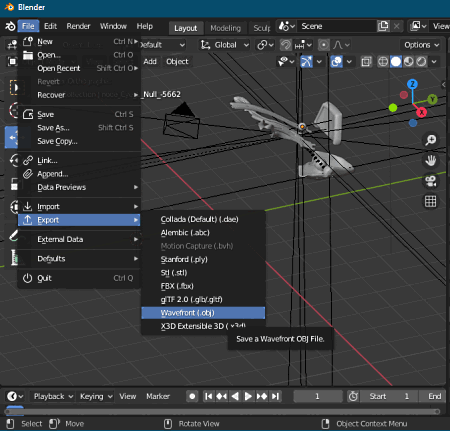Screen dimensions: 450x431
Task: Open the Global transform orientation dropdown
Action: [x=225, y=45]
